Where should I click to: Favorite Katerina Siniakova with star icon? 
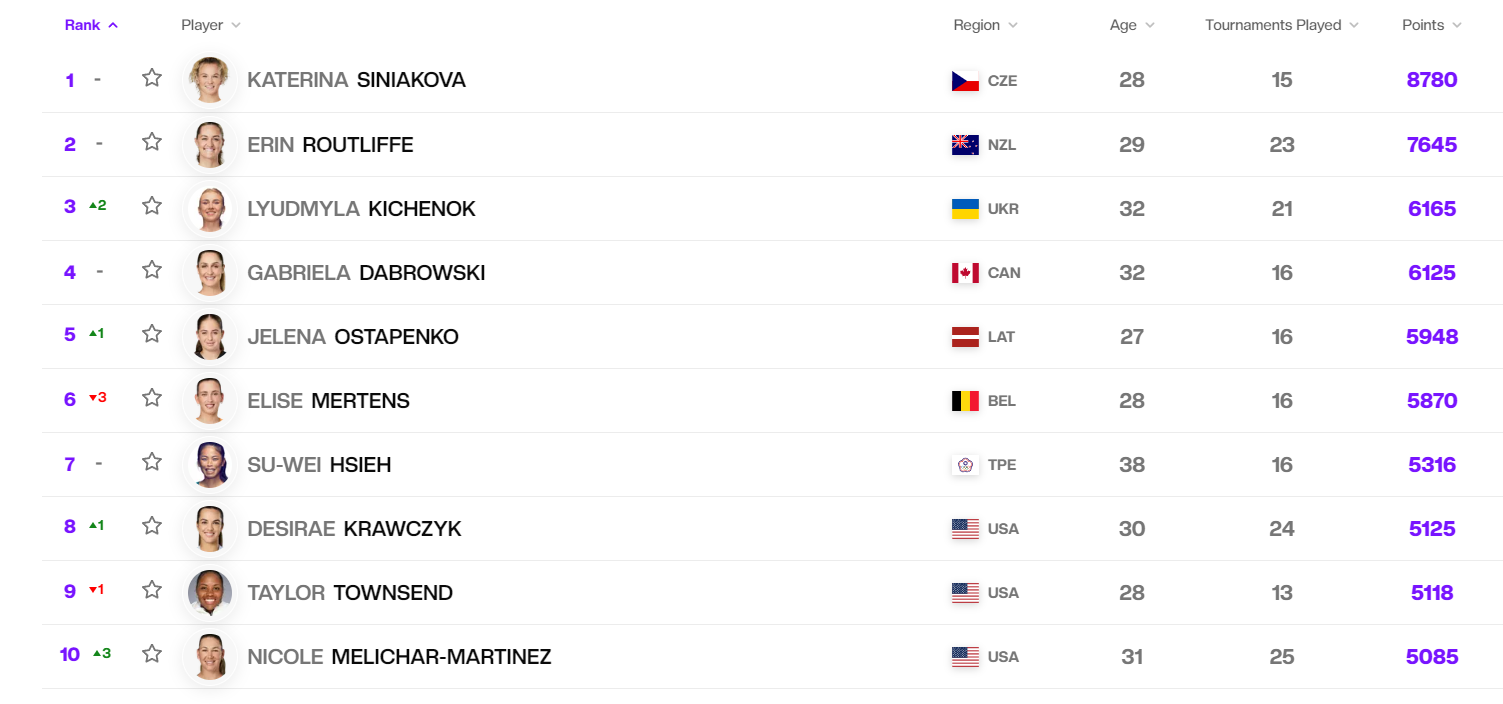pyautogui.click(x=152, y=78)
